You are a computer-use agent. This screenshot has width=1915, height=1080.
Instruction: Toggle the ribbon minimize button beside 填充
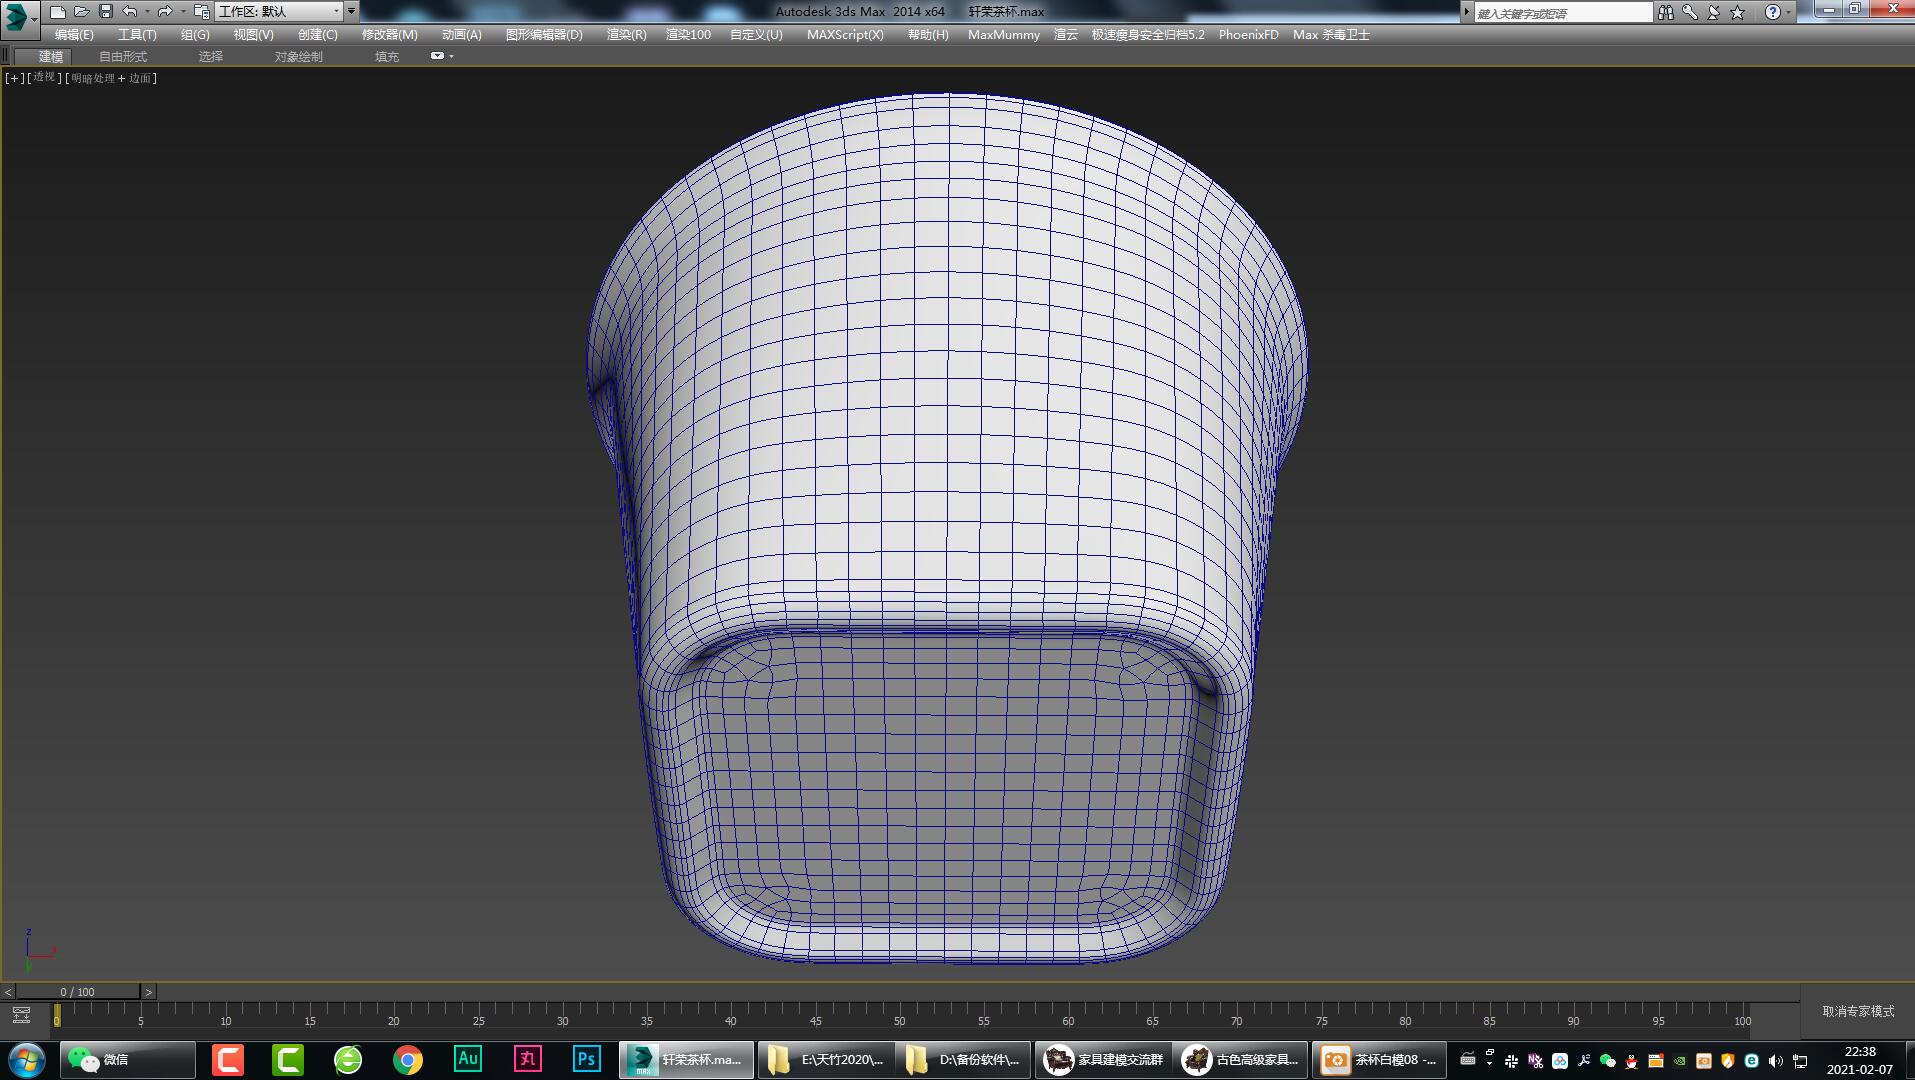click(438, 56)
